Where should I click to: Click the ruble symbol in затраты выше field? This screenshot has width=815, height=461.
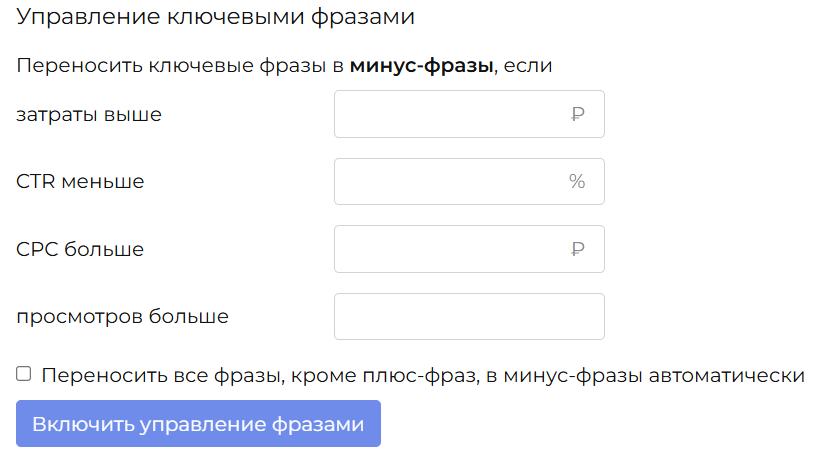pyautogui.click(x=577, y=114)
